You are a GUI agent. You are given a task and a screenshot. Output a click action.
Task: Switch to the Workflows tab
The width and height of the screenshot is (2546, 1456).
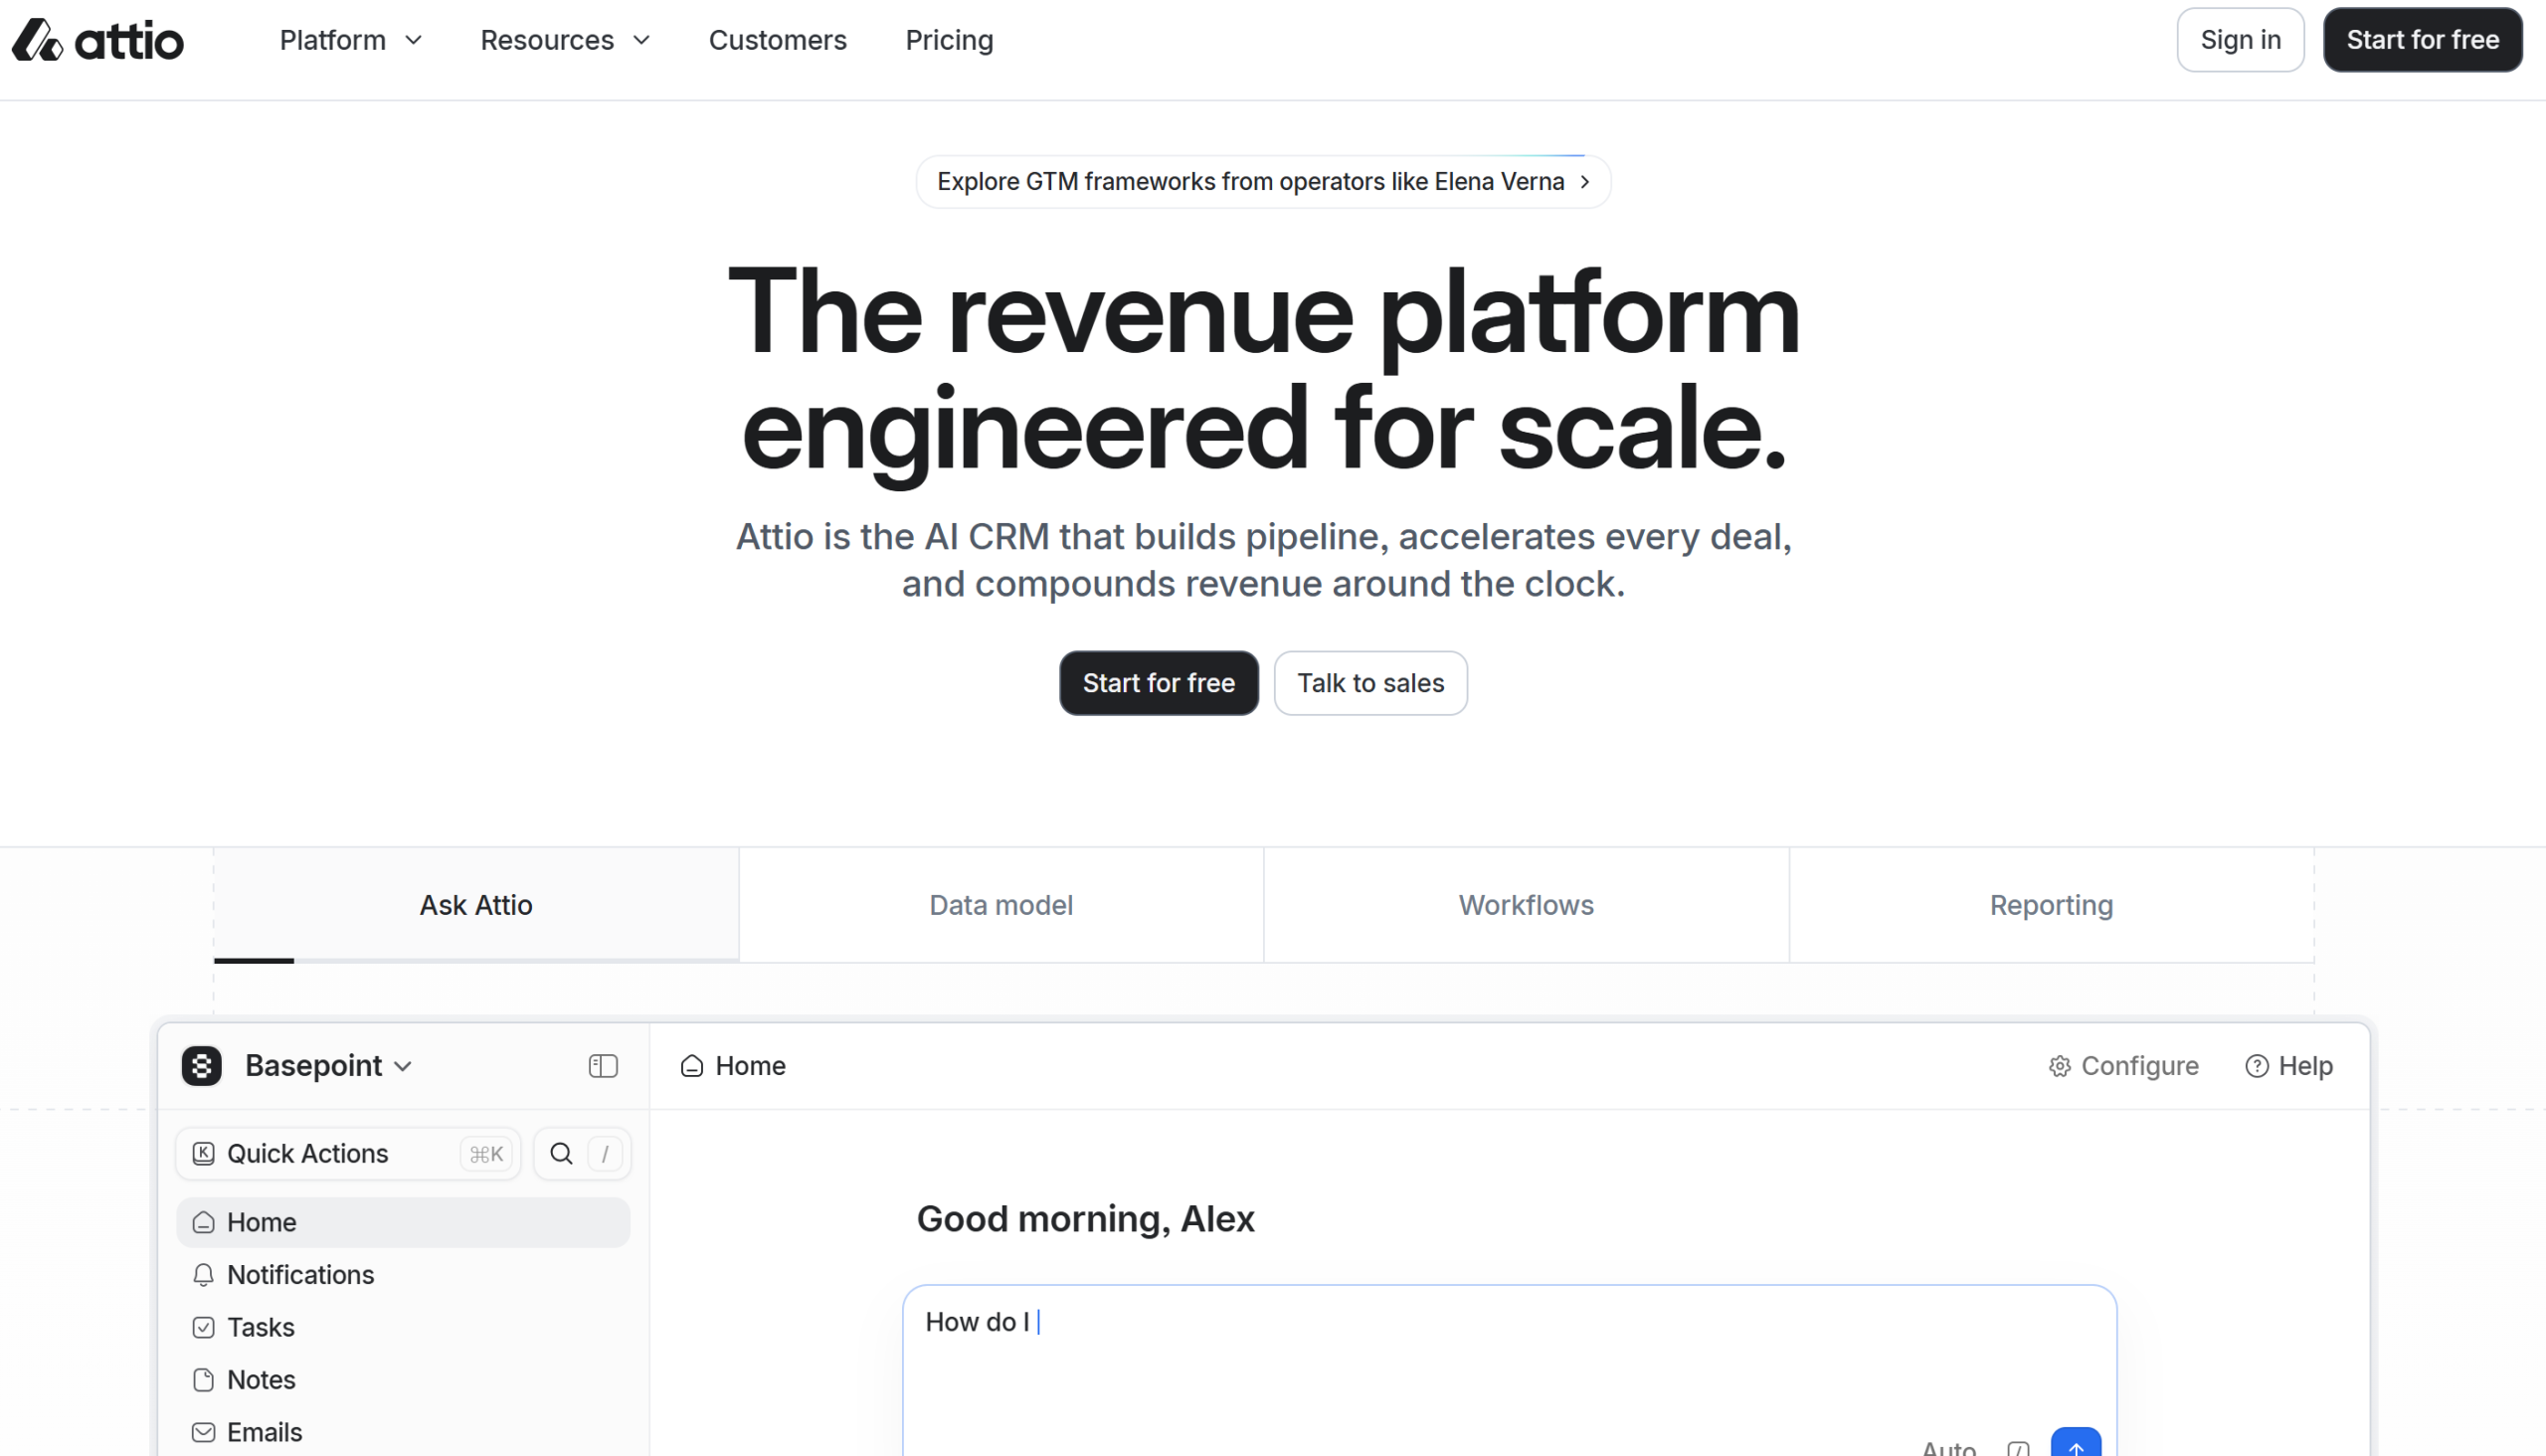pos(1526,905)
